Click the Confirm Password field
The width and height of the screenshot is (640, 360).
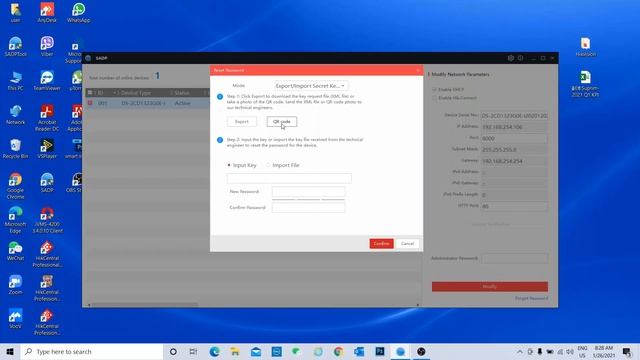(x=308, y=207)
